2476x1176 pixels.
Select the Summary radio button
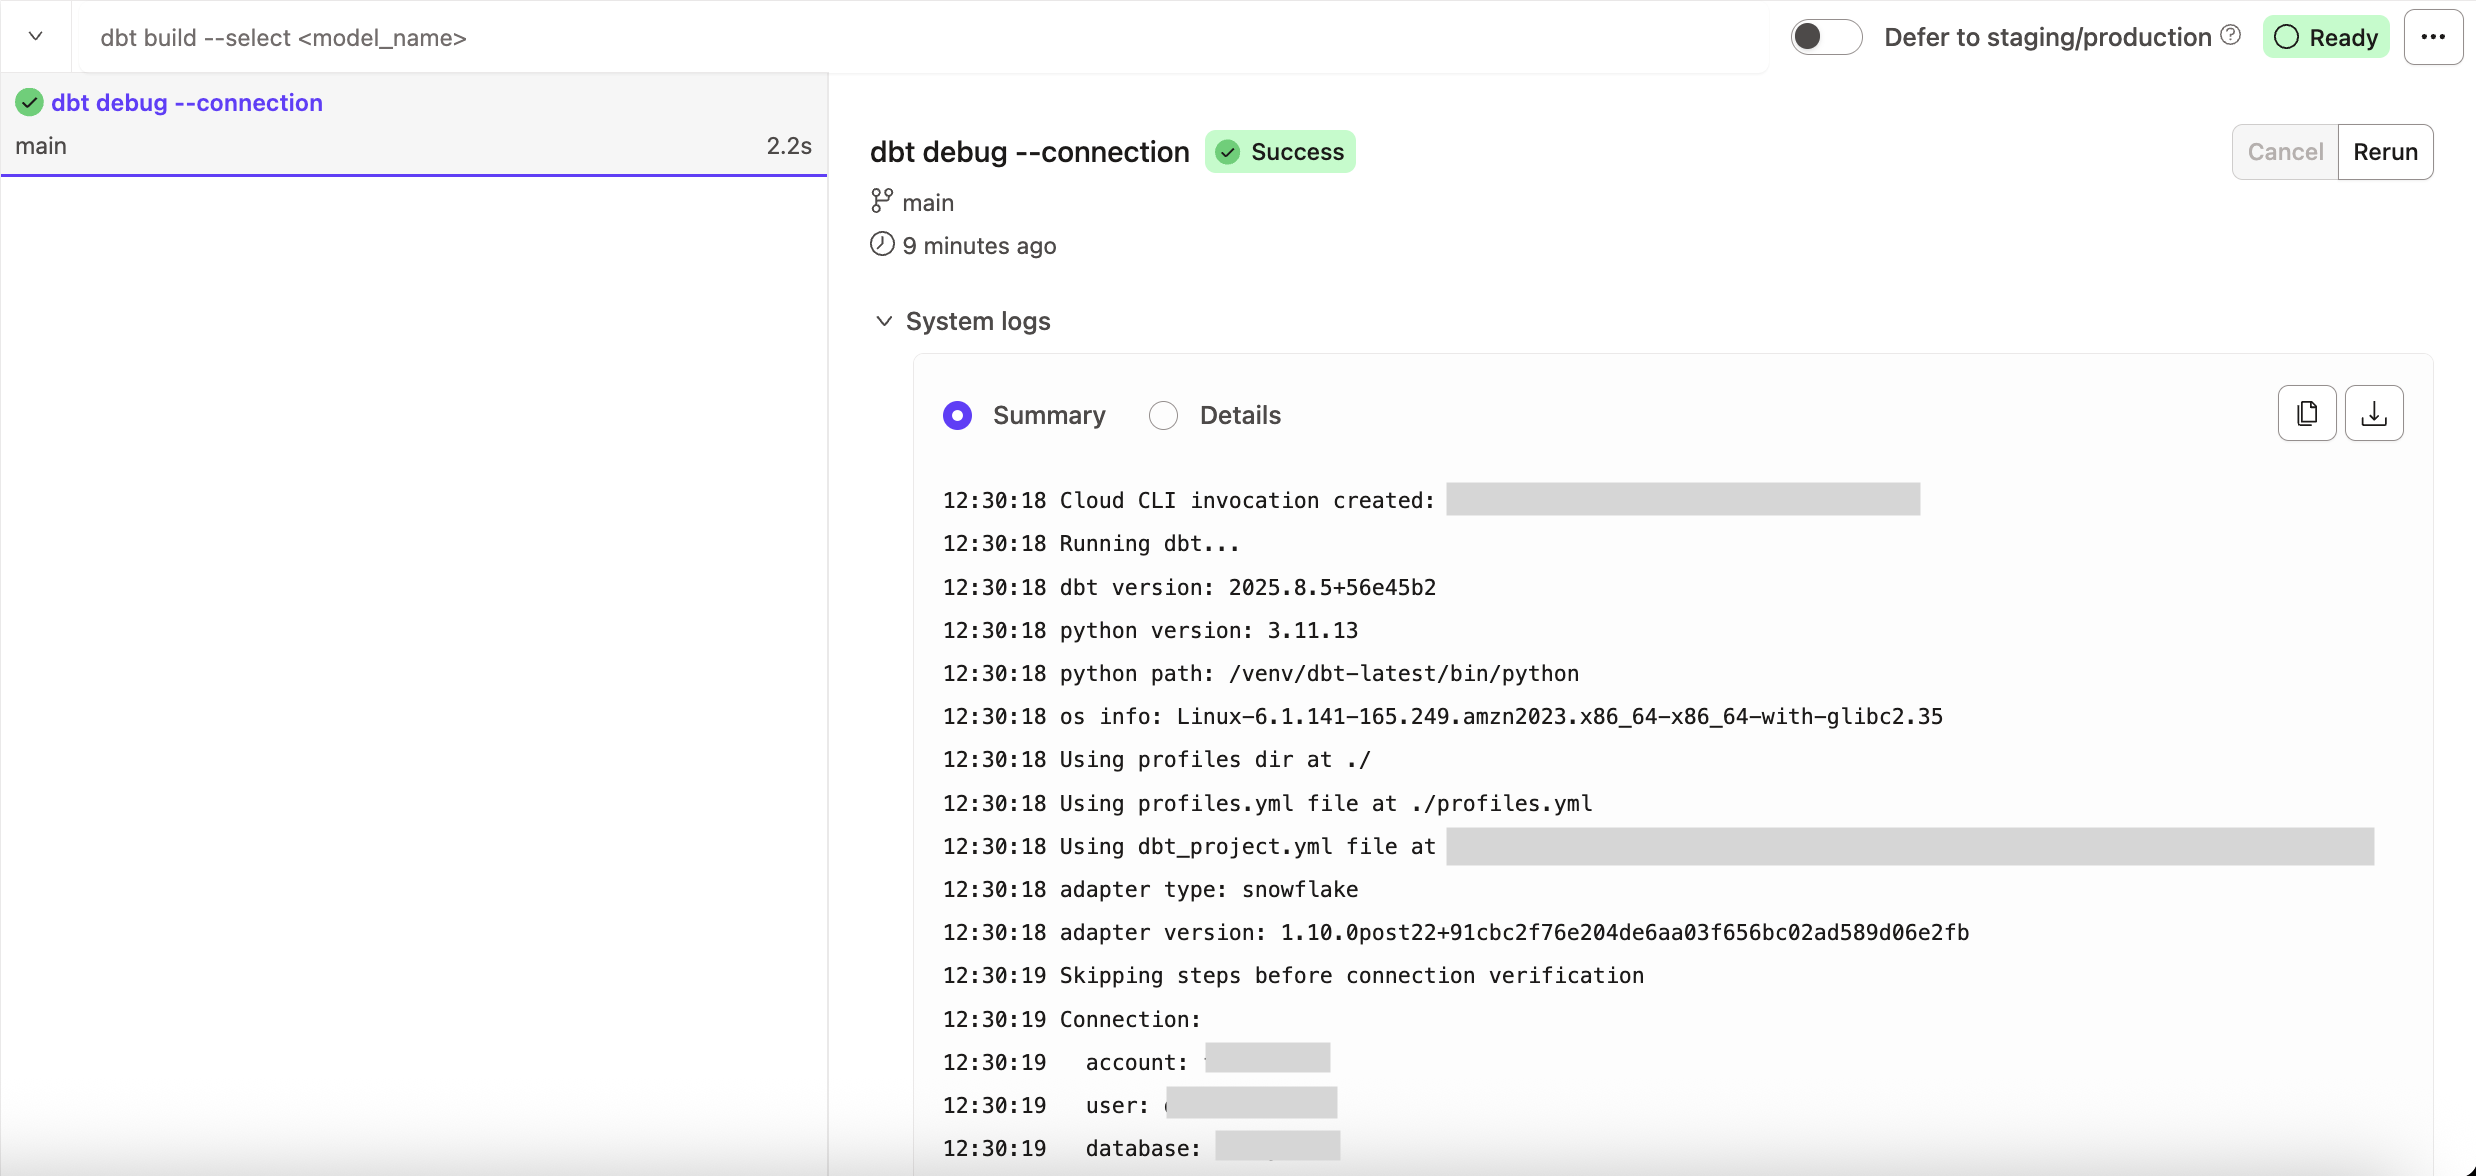pyautogui.click(x=957, y=415)
